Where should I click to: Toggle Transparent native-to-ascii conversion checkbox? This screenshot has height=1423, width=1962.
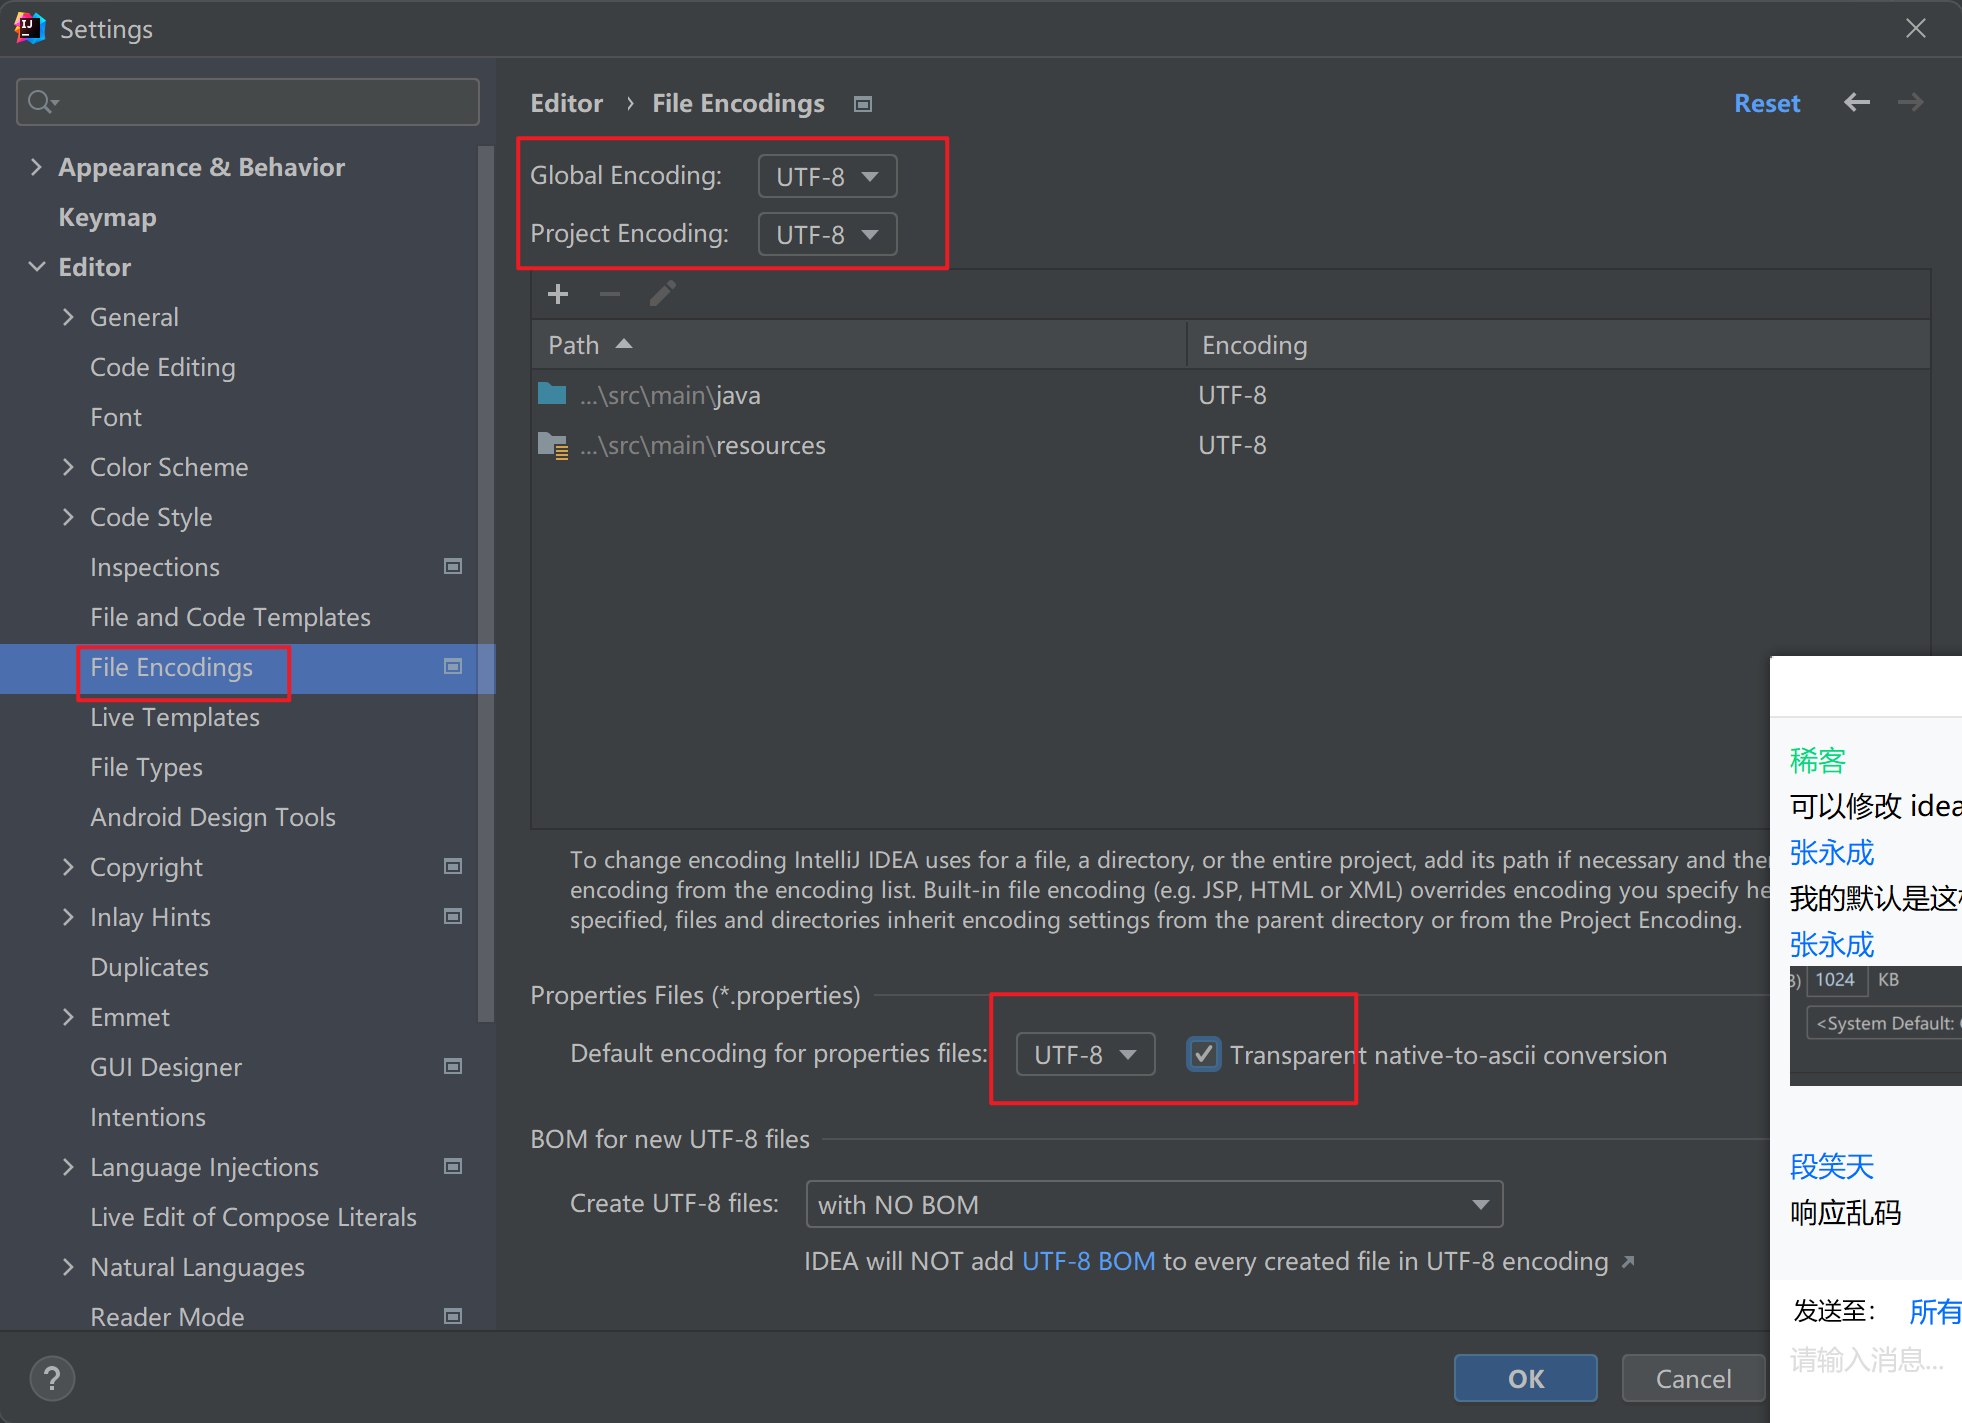click(1203, 1054)
